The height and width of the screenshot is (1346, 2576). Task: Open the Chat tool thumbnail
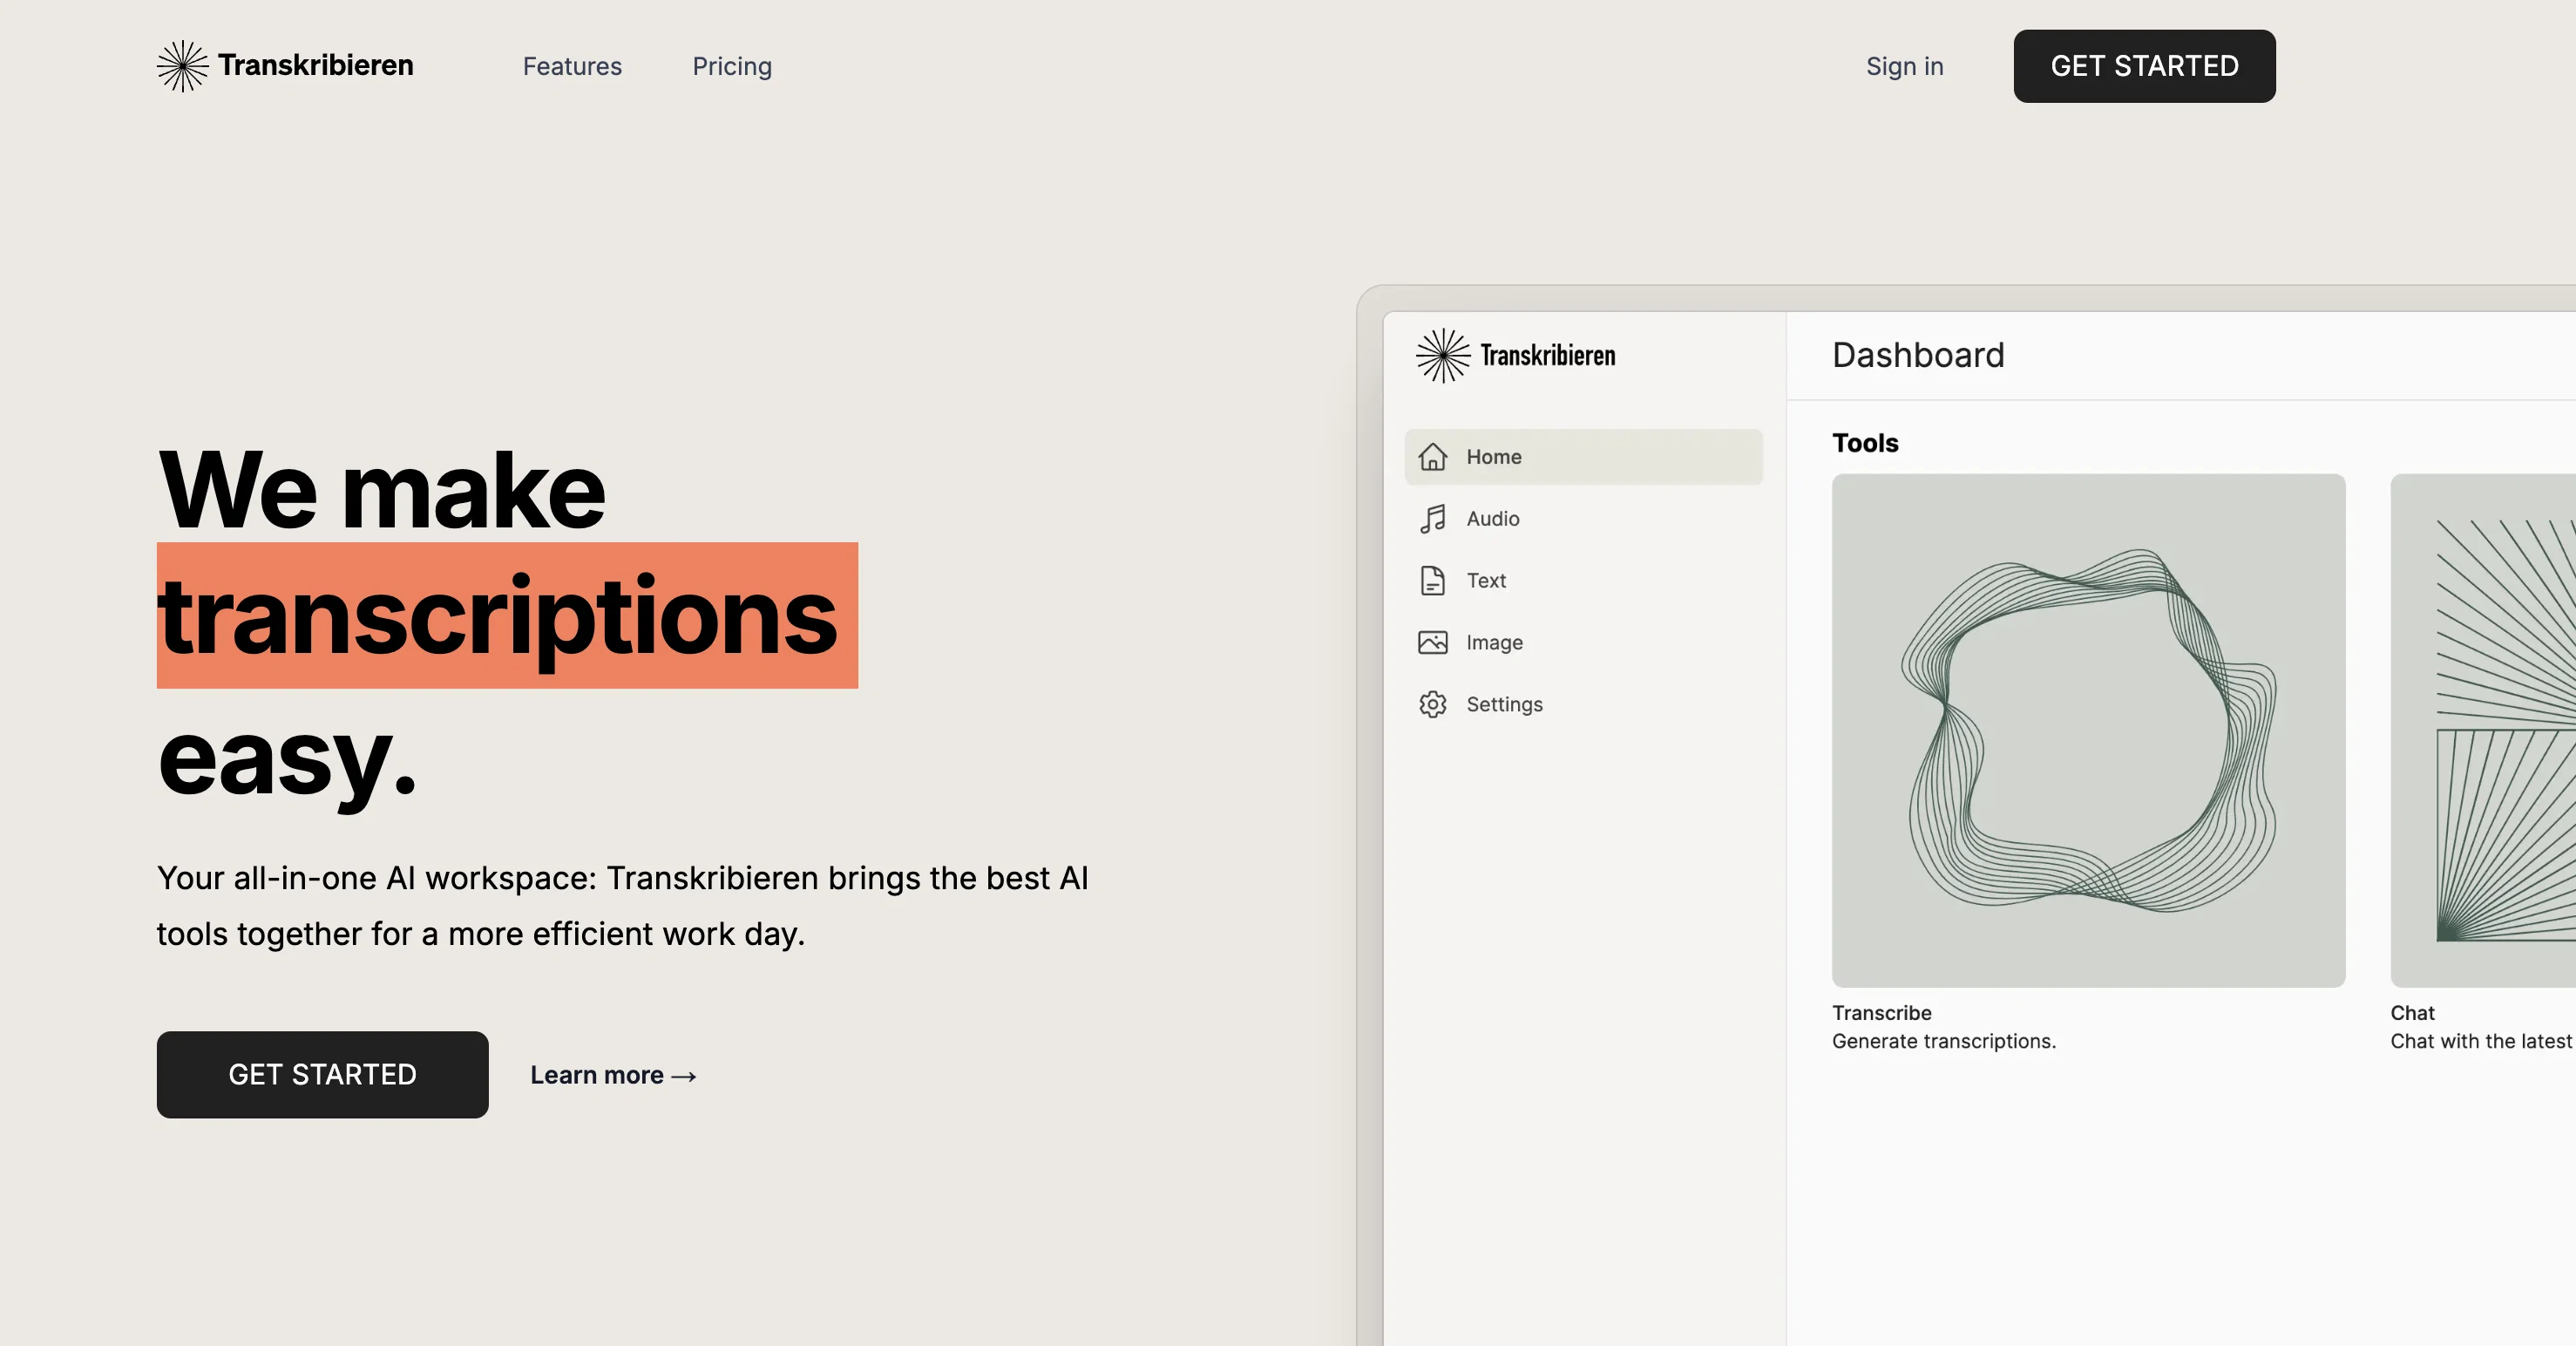pos(2483,731)
